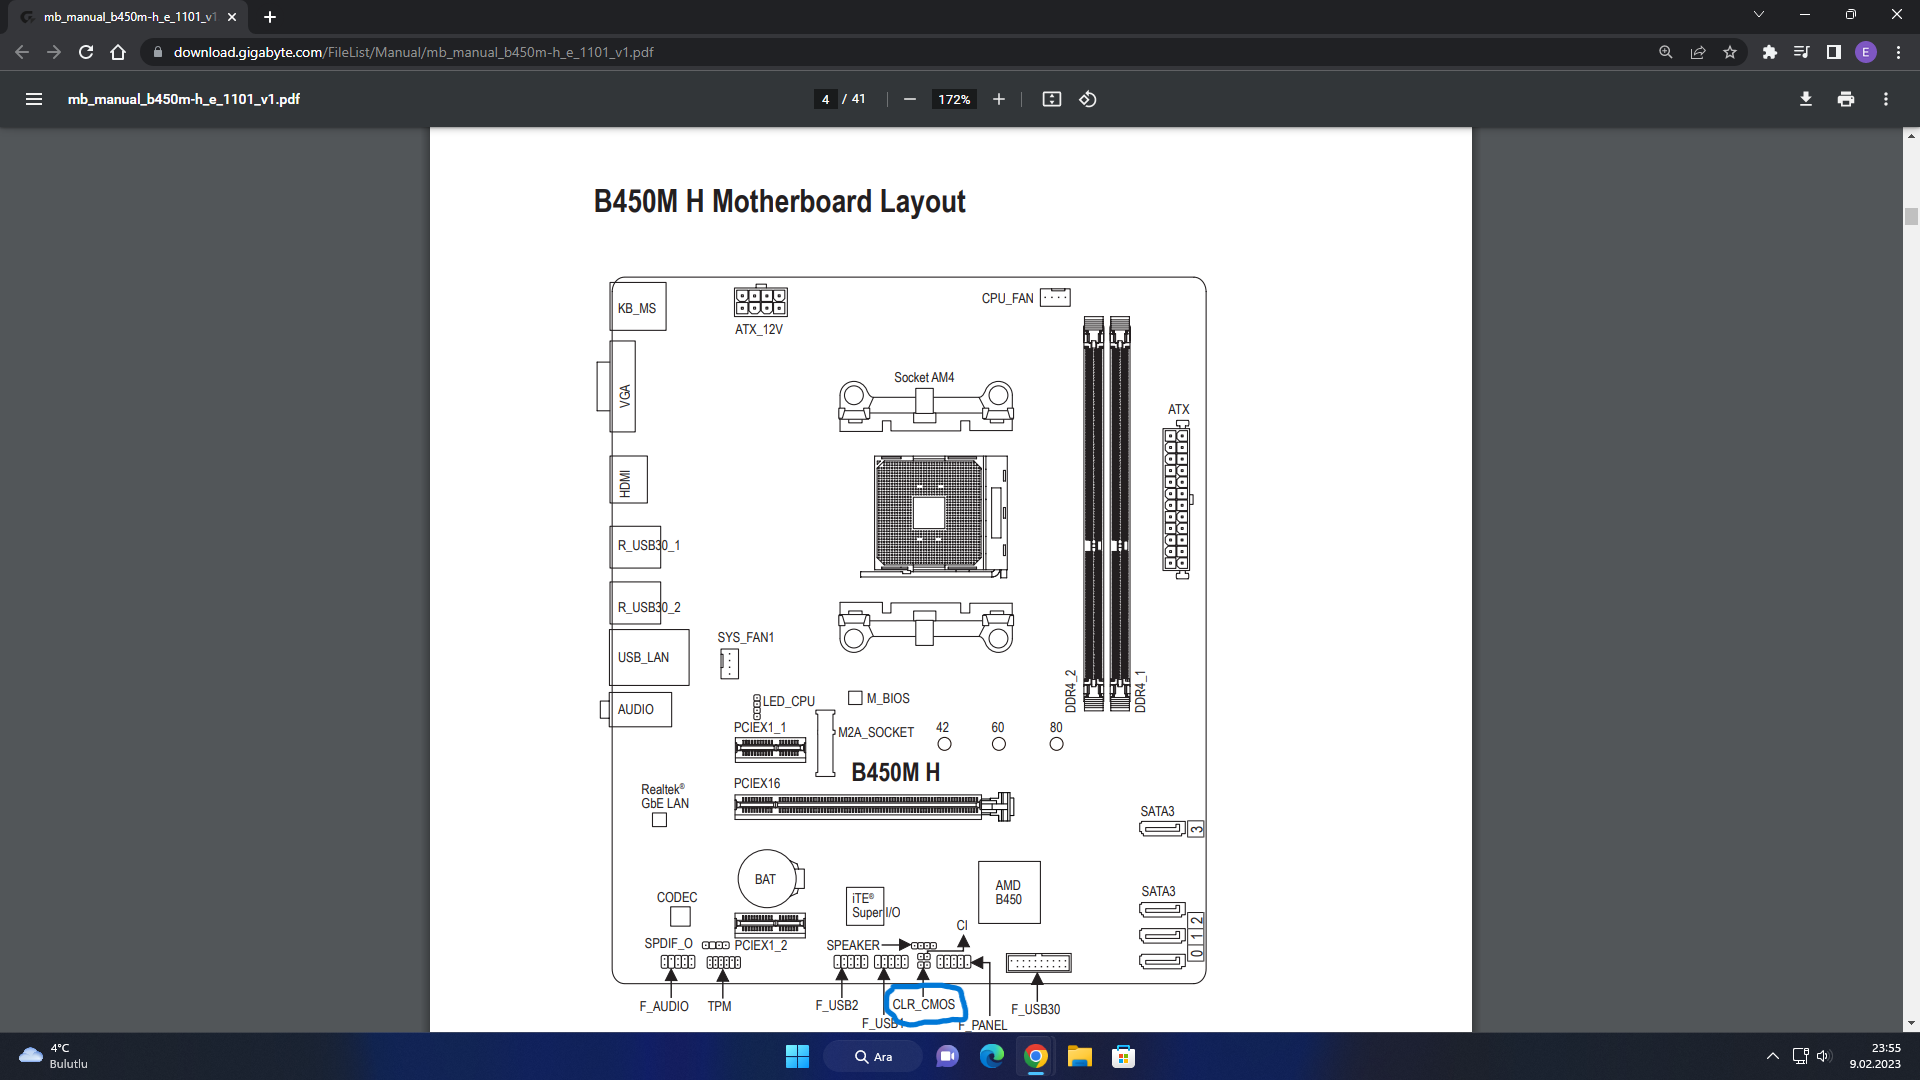Rotate the PDF counterclockwise

click(1088, 99)
